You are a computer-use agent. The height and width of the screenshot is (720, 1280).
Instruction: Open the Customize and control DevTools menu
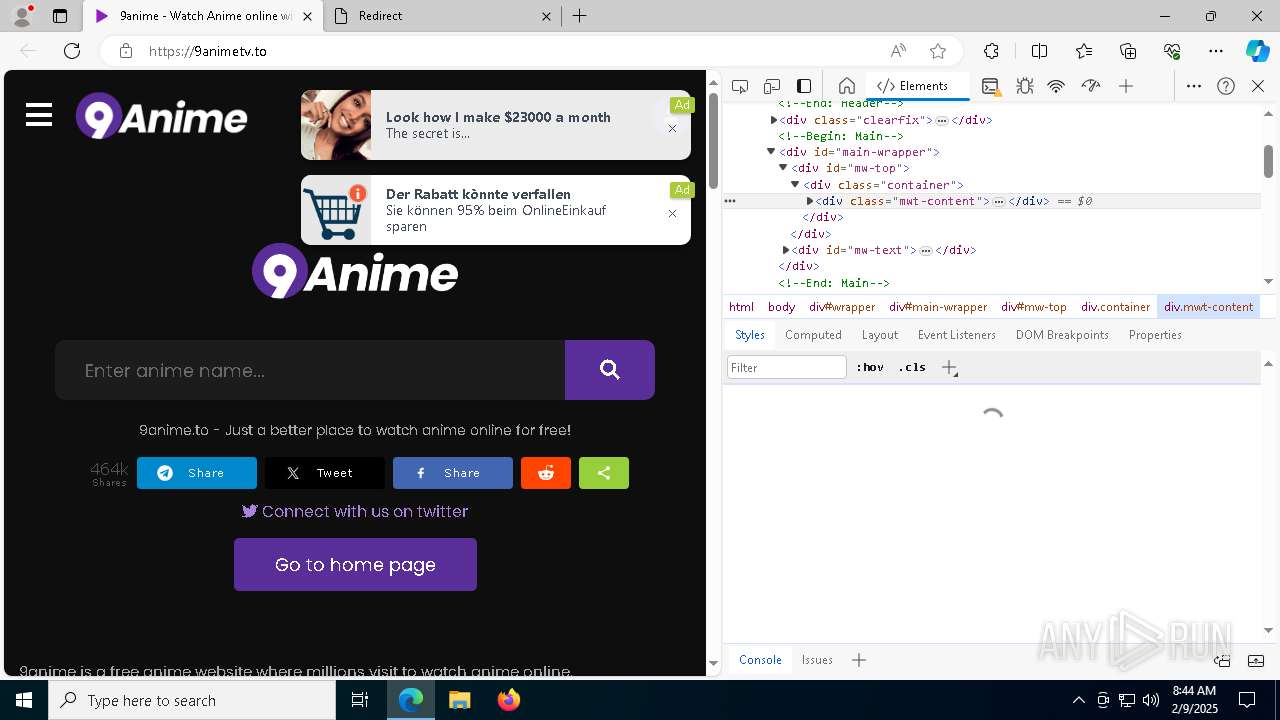pyautogui.click(x=1194, y=86)
